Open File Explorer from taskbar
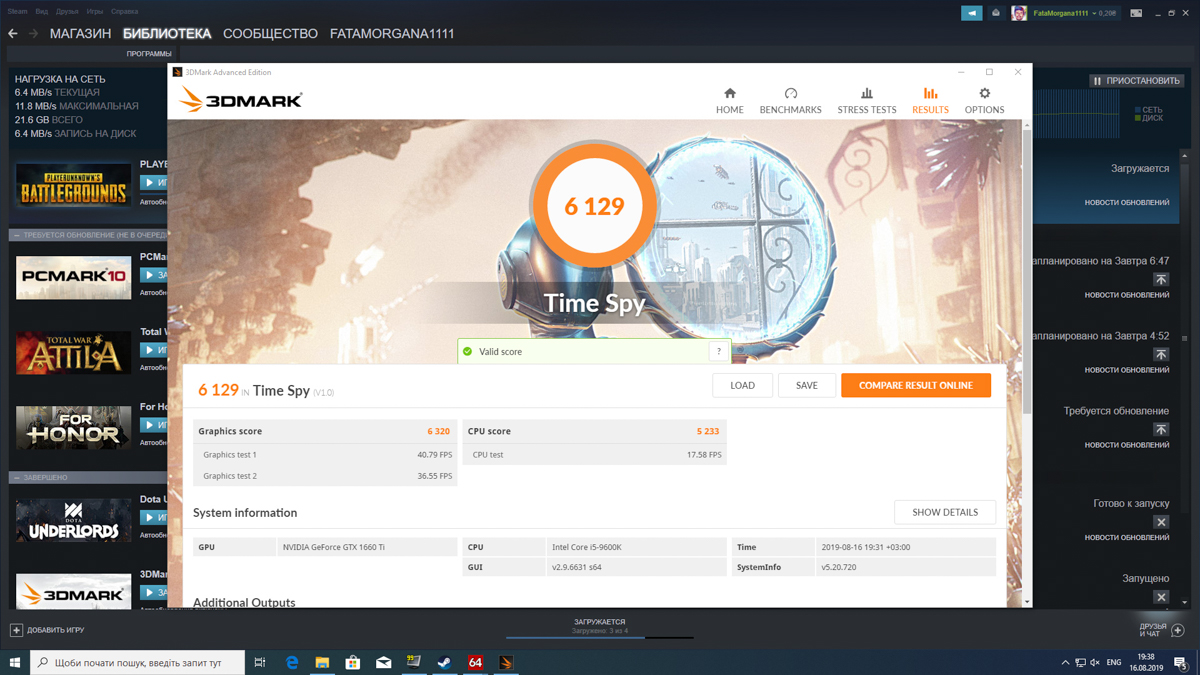 coord(322,662)
